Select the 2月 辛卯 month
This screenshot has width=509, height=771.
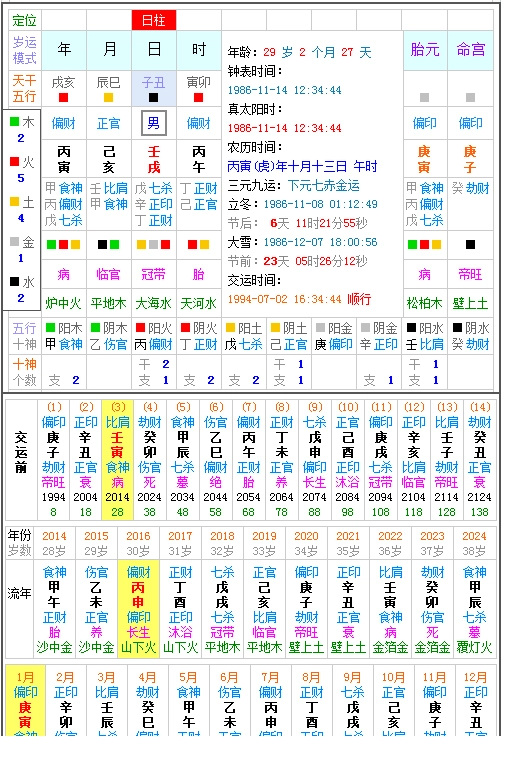click(65, 700)
